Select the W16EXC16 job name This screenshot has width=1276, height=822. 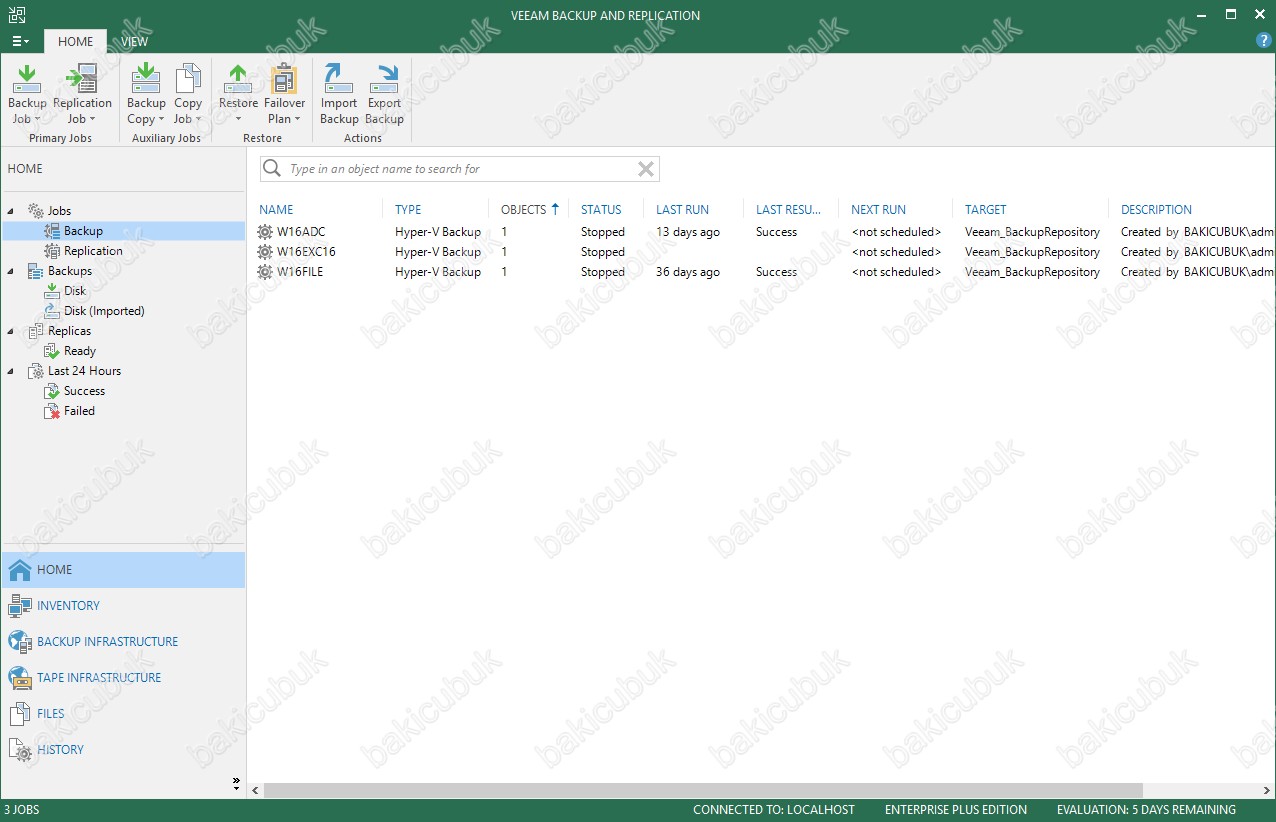(x=306, y=252)
